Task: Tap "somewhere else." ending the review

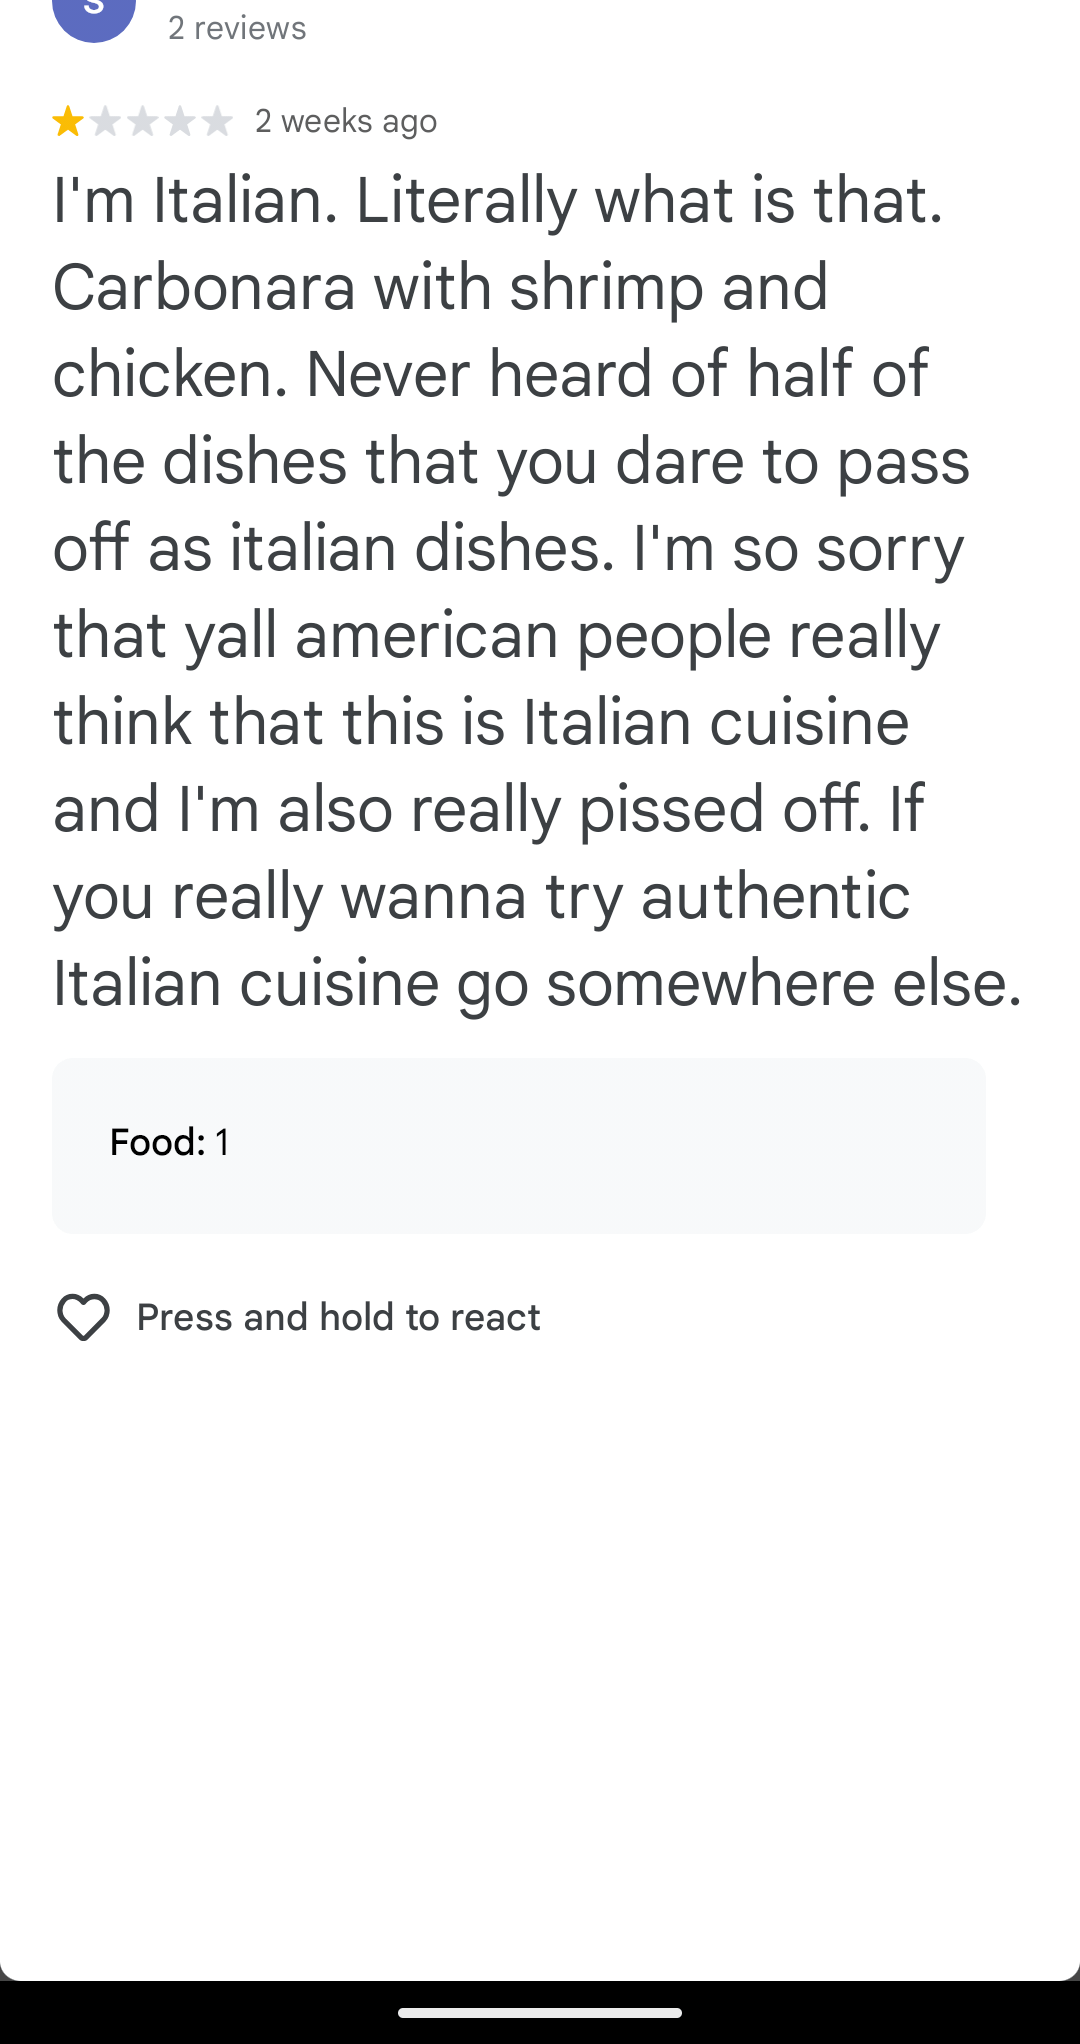Action: [x=784, y=984]
